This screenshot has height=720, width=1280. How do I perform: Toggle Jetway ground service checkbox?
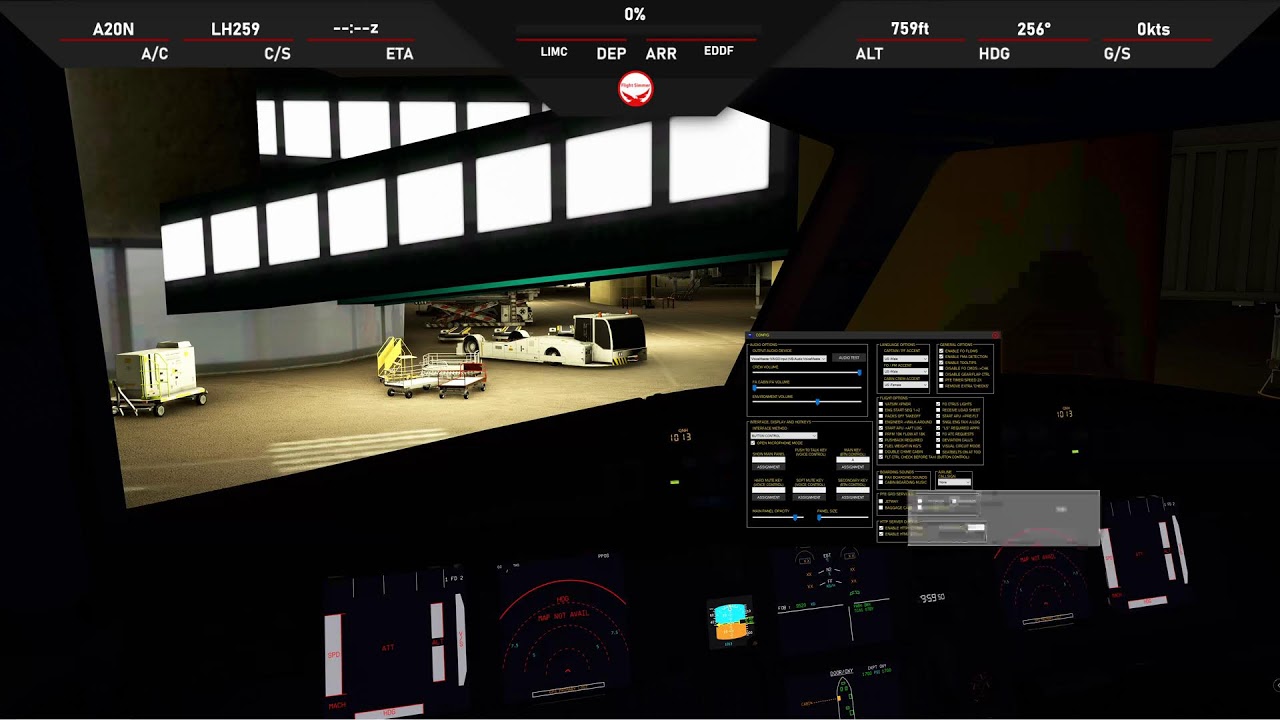coord(881,501)
